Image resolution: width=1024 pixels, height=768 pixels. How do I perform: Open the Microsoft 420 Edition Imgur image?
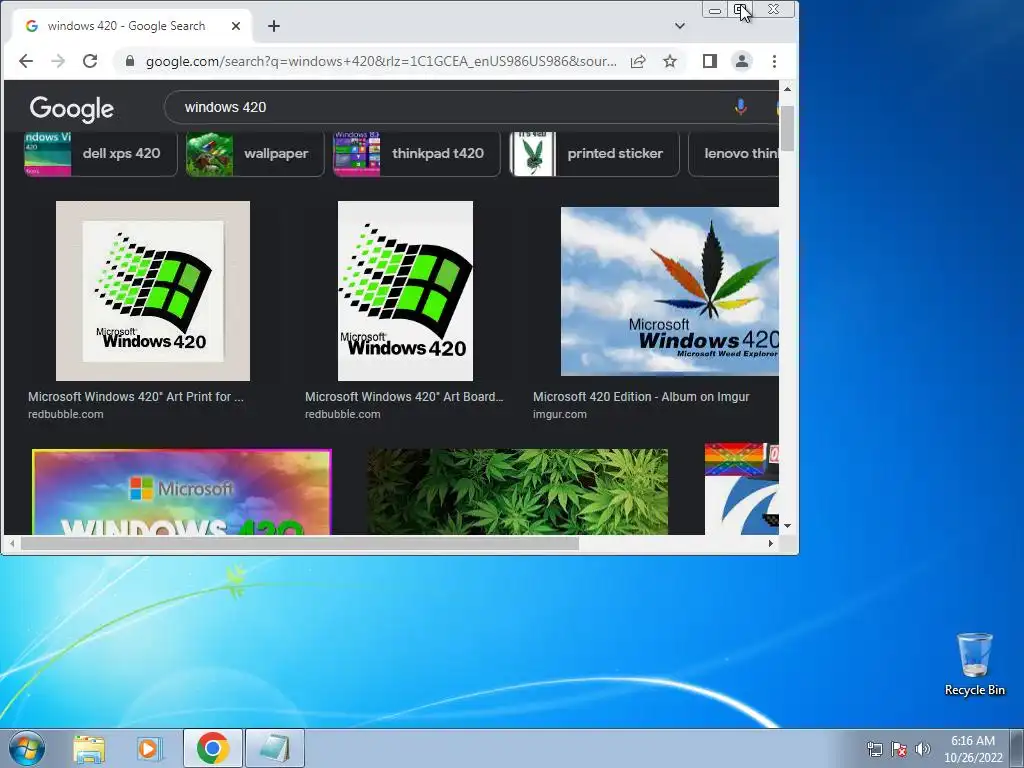point(669,291)
